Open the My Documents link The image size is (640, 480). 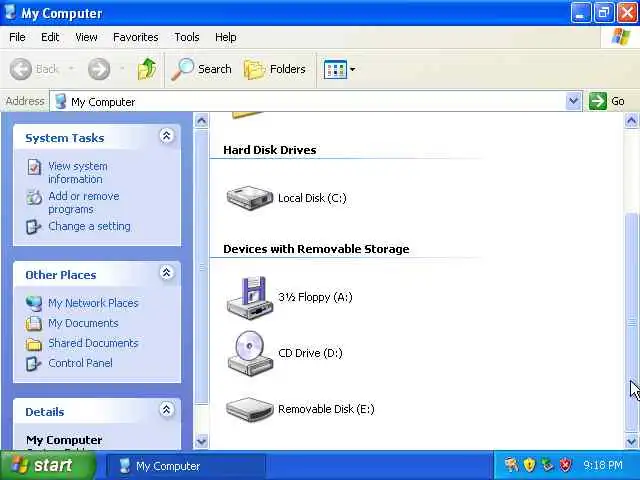point(83,323)
